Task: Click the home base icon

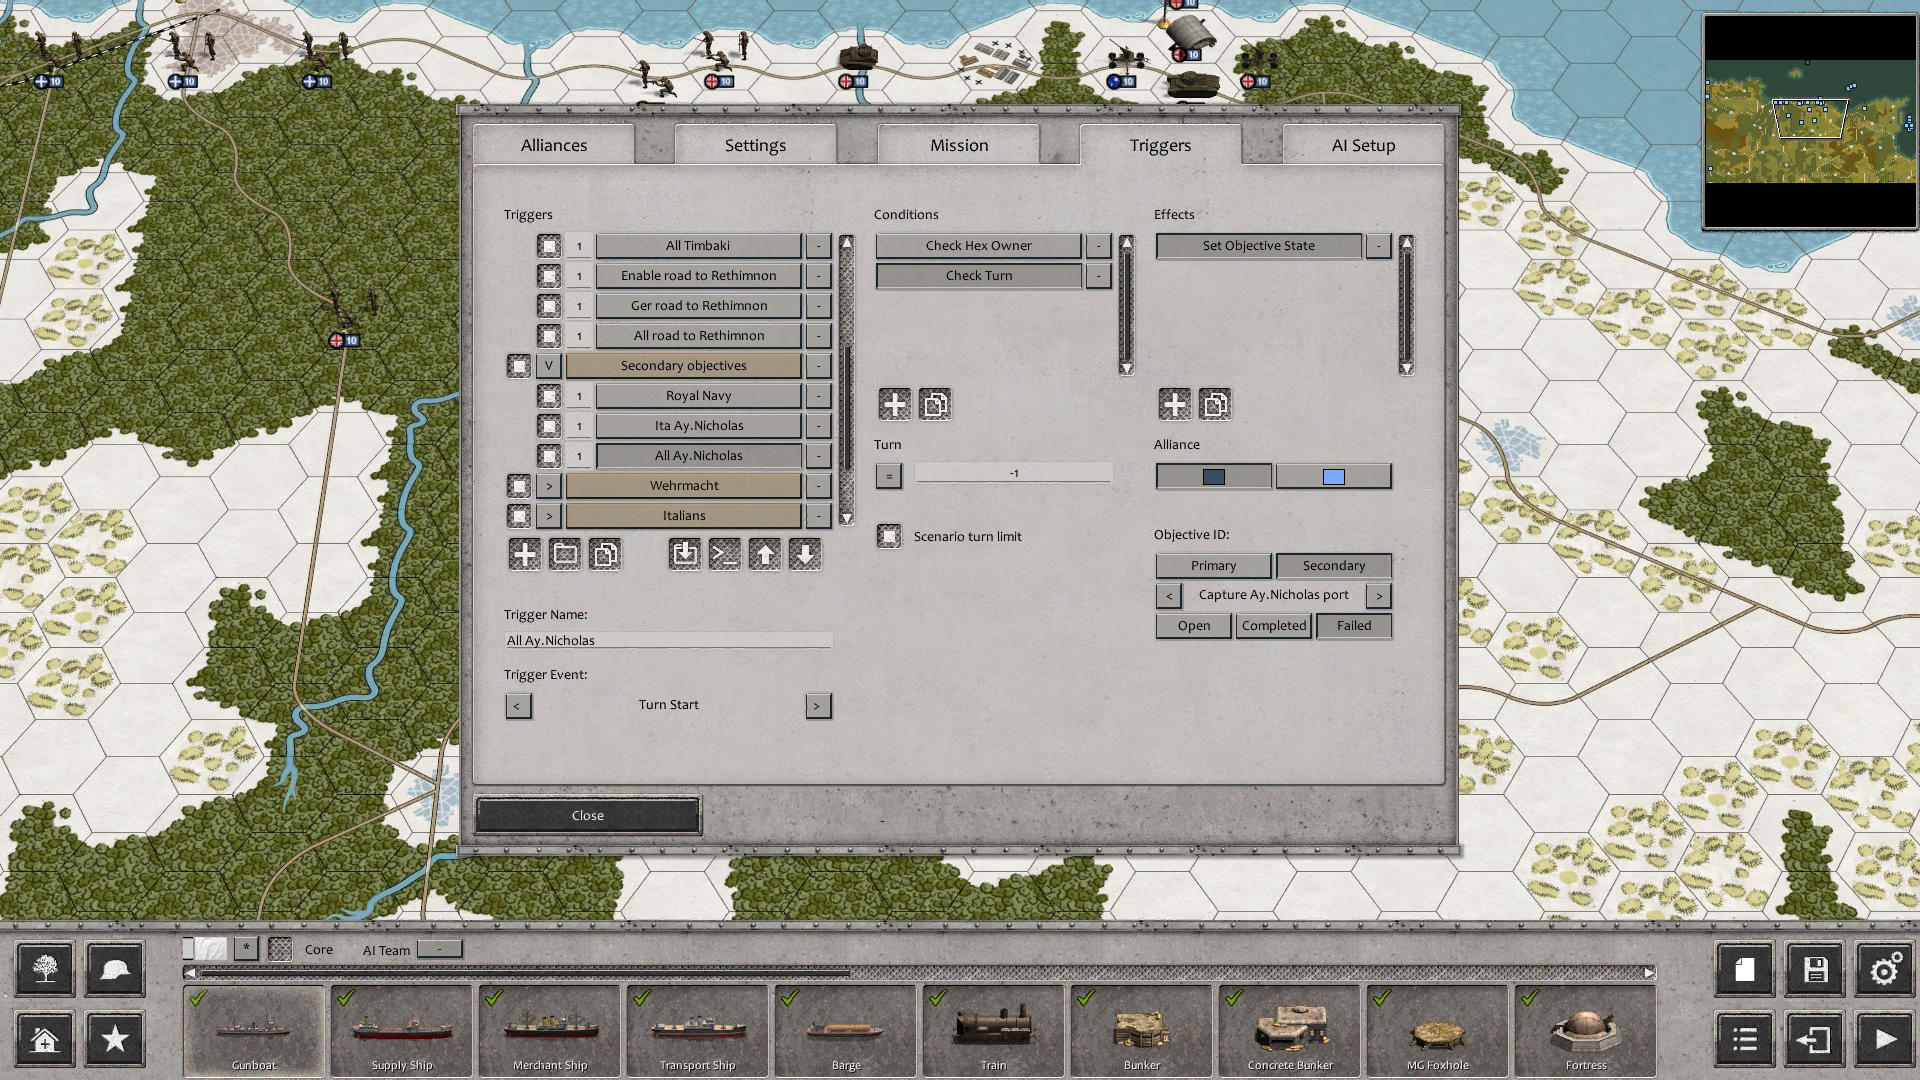Action: tap(45, 1039)
